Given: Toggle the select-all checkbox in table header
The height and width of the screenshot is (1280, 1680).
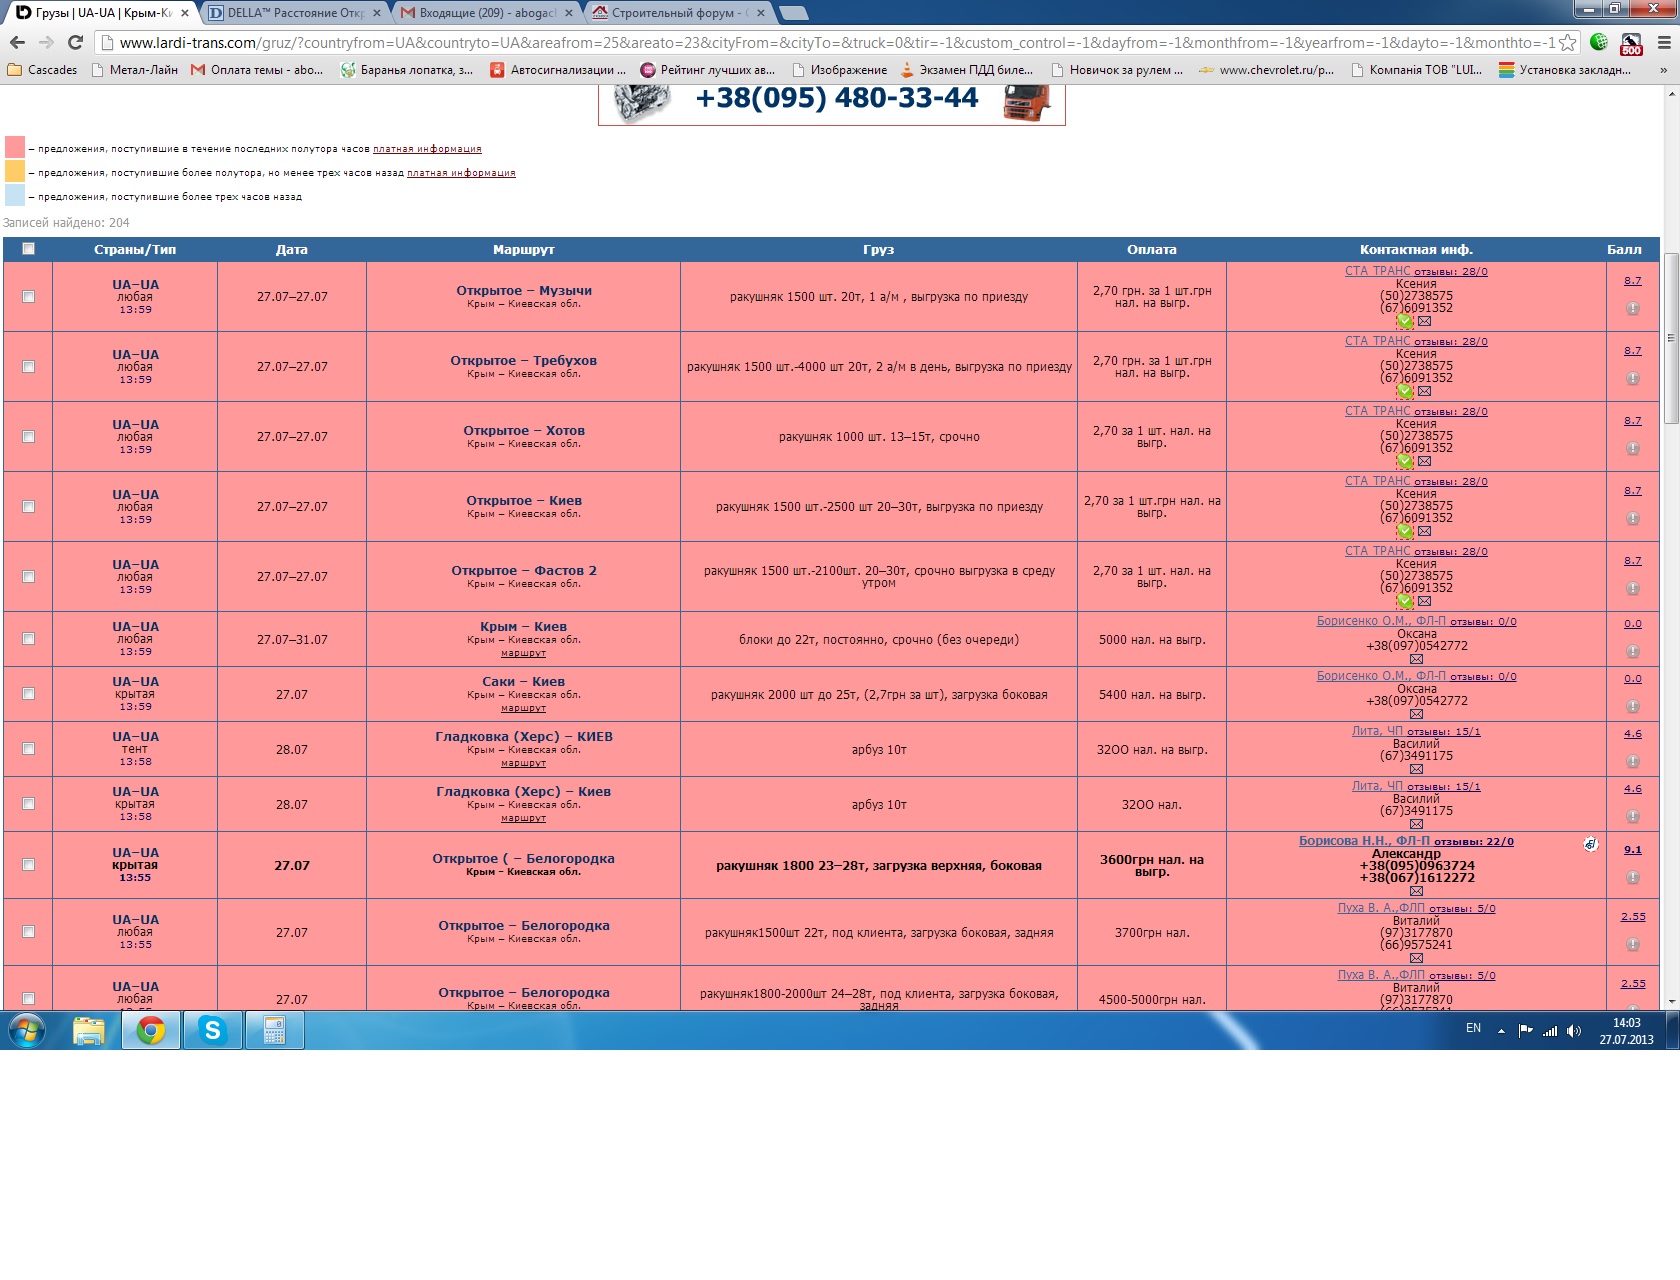Looking at the screenshot, I should point(28,249).
